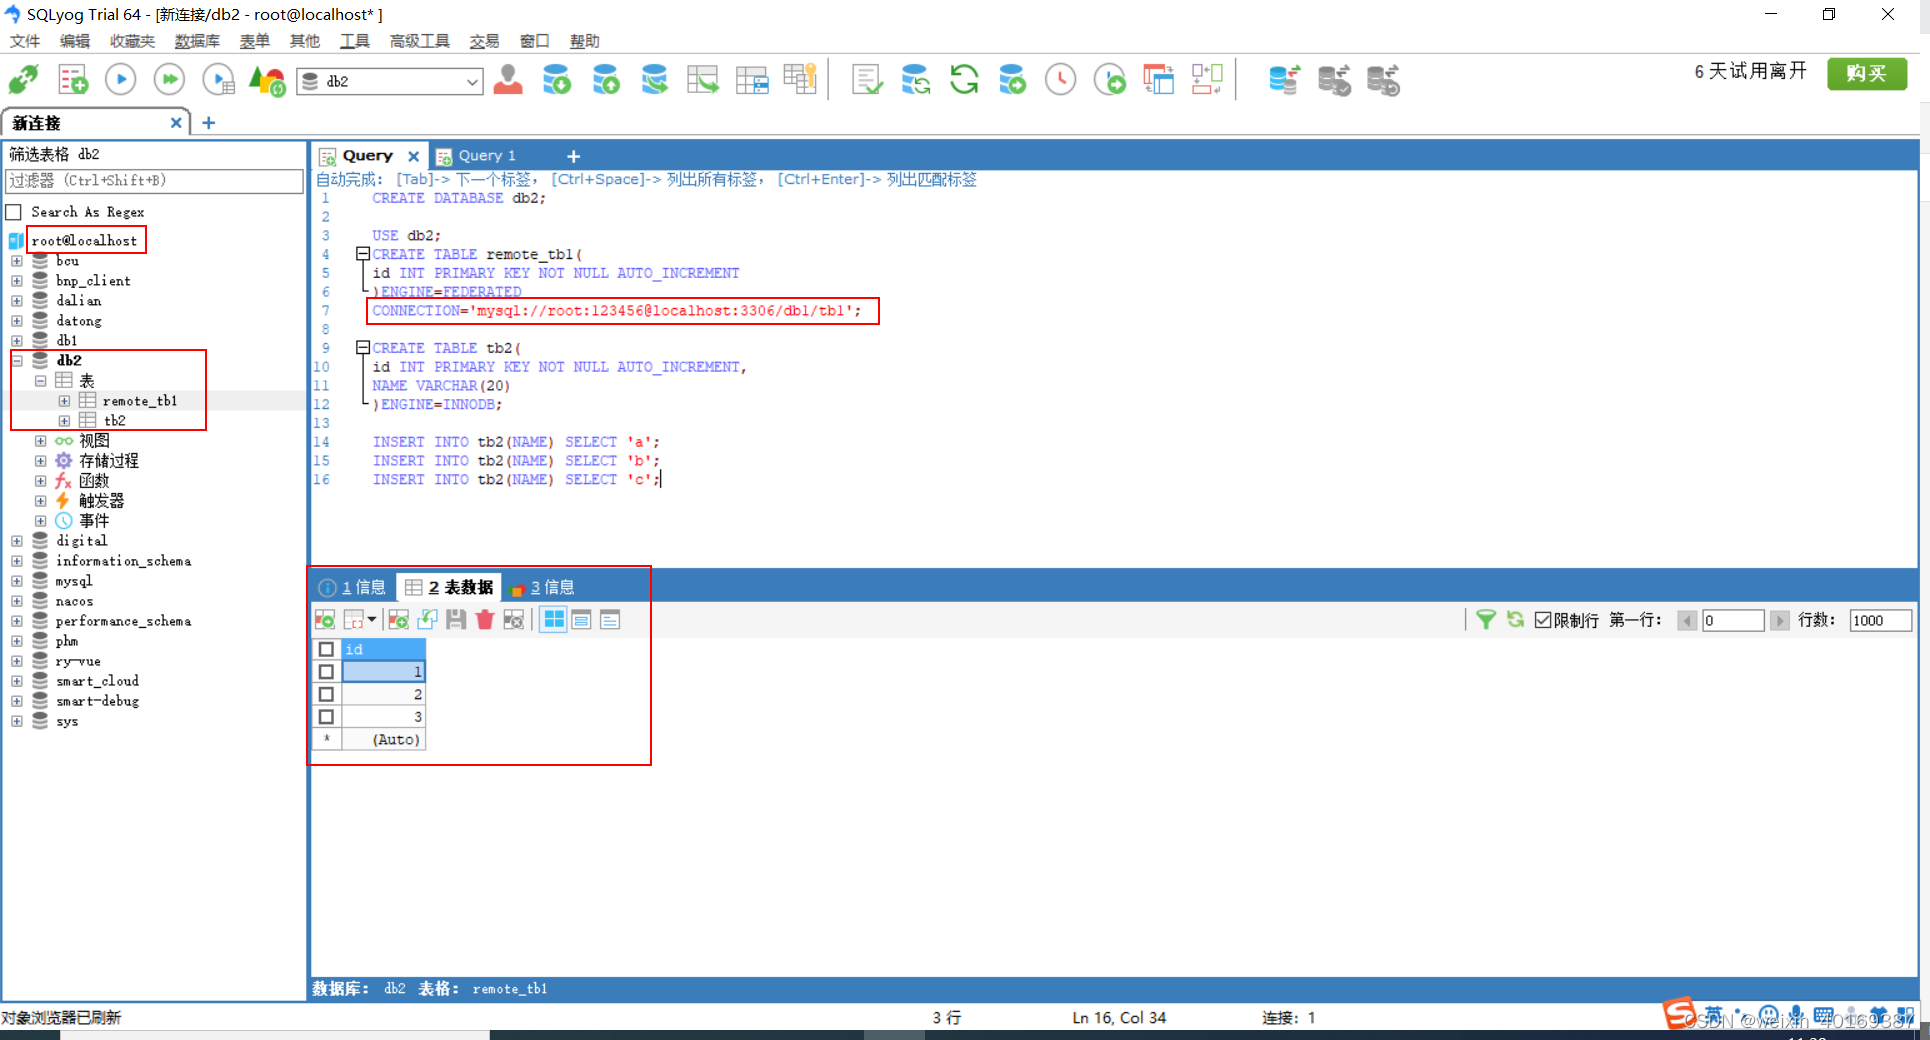Collapse the 表 tables folder
The image size is (1930, 1040).
click(40, 380)
